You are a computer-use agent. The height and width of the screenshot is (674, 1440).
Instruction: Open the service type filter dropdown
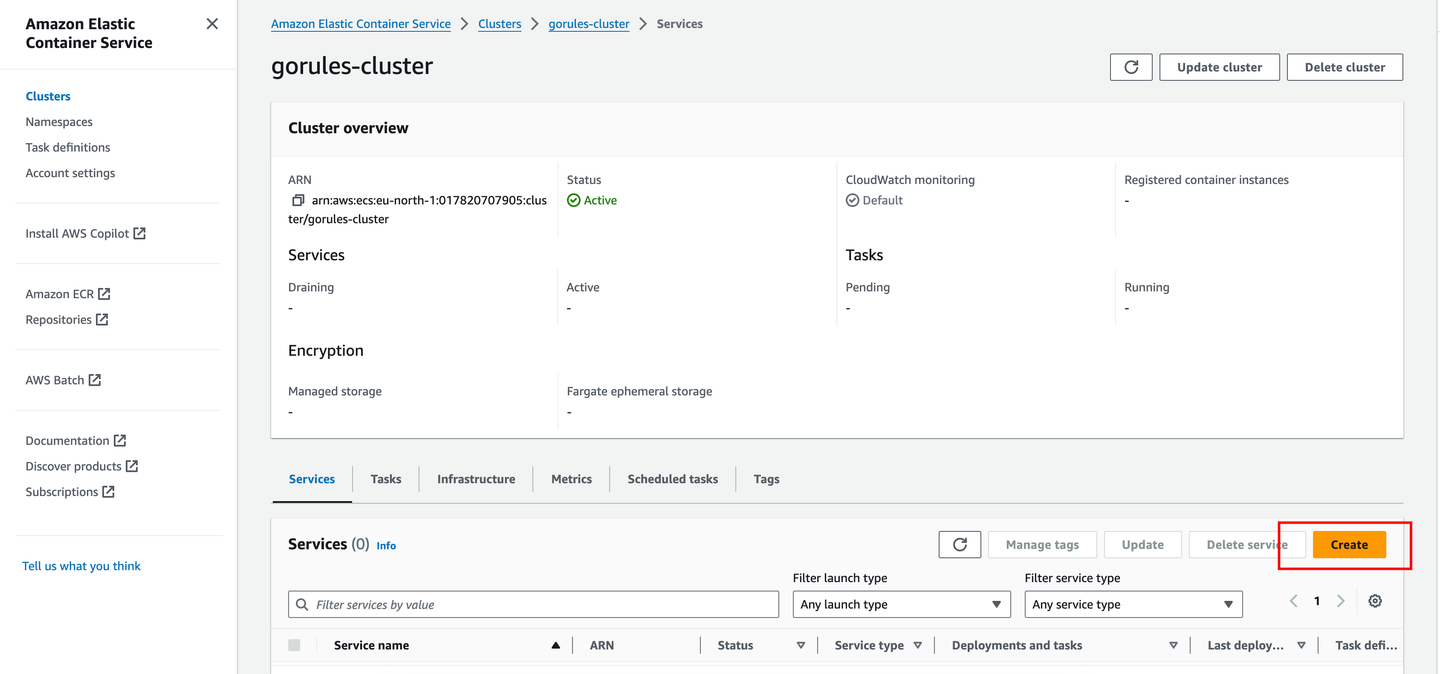pos(1133,604)
